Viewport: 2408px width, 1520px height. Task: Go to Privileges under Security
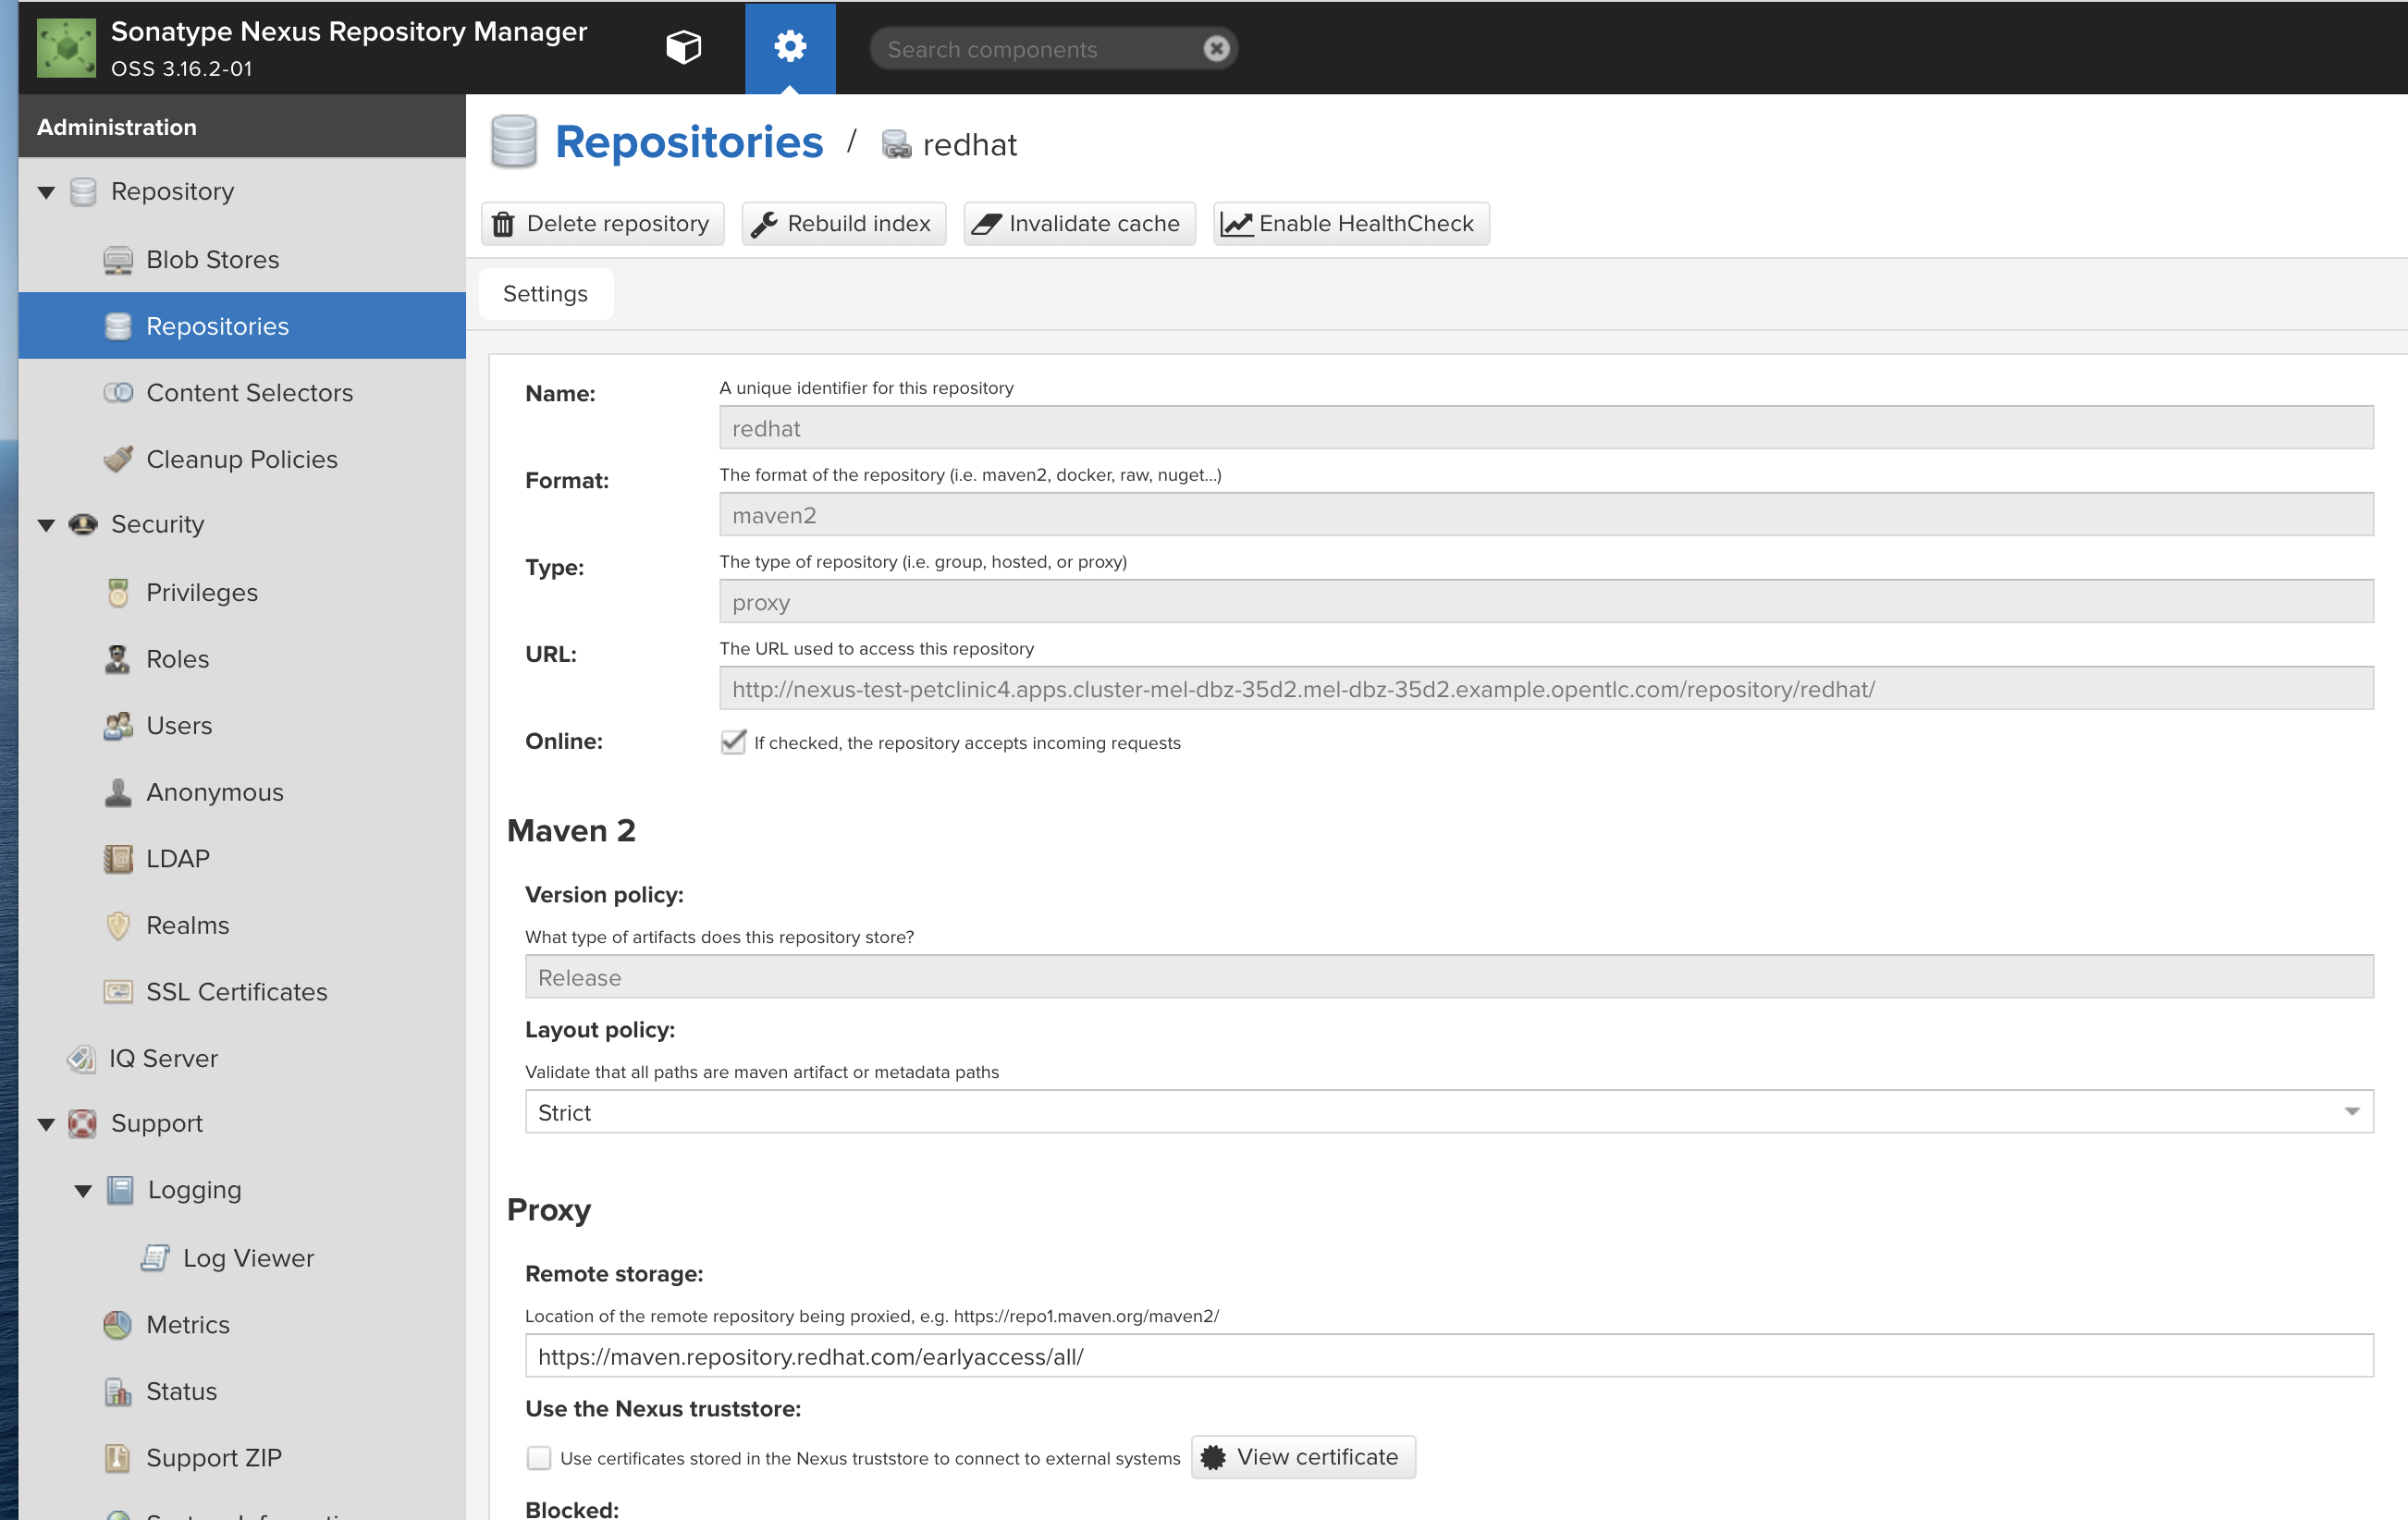[201, 593]
